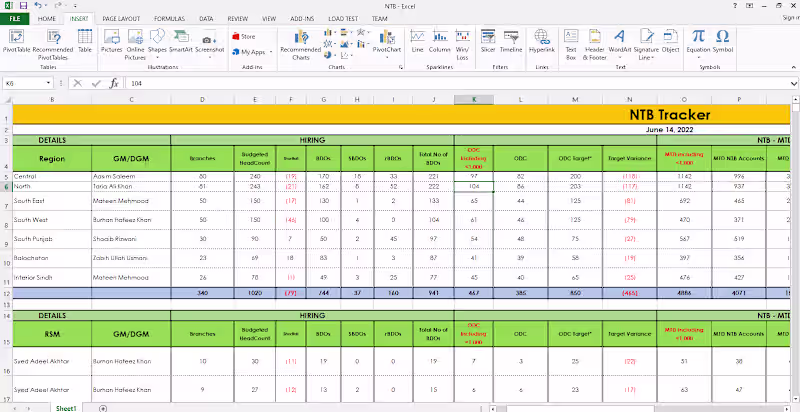This screenshot has width=800, height=412.
Task: Add a Win/Loss sparkline
Action: tap(462, 44)
